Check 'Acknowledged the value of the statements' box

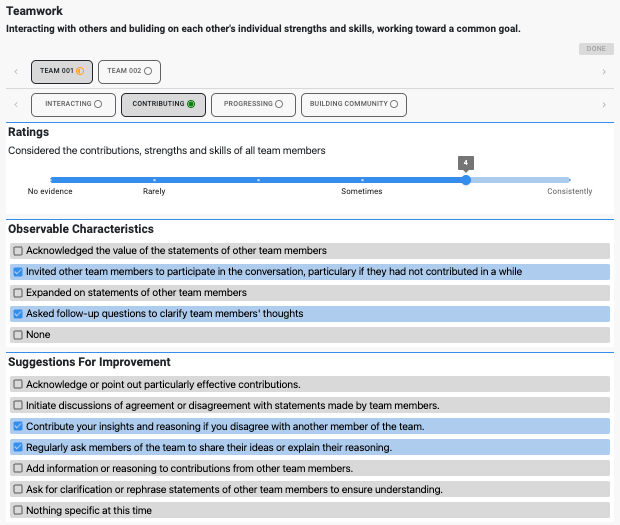pyautogui.click(x=17, y=251)
